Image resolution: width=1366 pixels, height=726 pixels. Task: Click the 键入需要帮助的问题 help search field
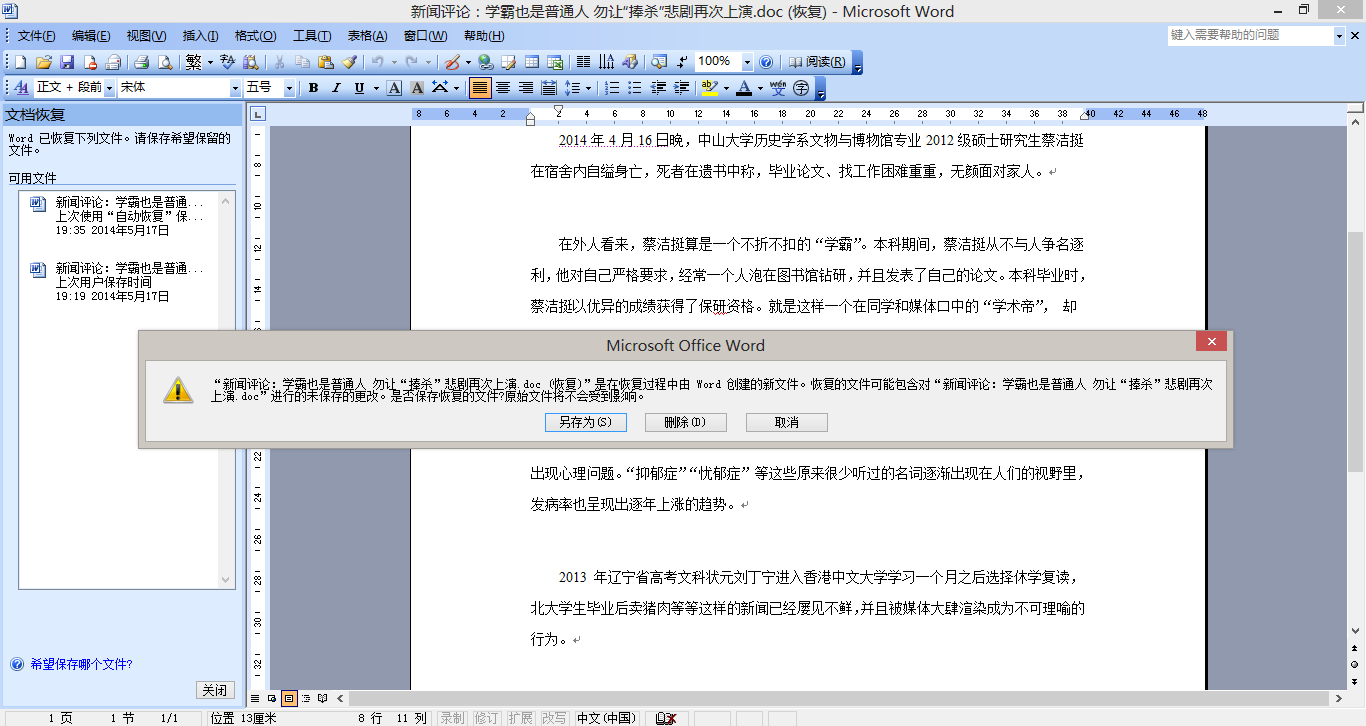[1250, 35]
